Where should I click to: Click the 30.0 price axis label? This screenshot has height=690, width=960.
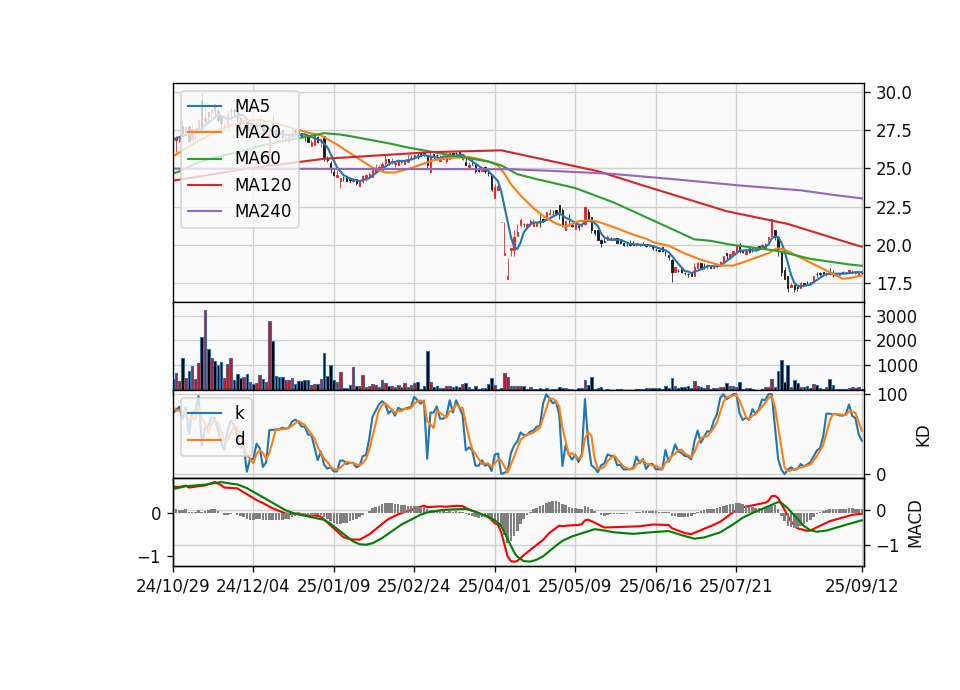894,93
